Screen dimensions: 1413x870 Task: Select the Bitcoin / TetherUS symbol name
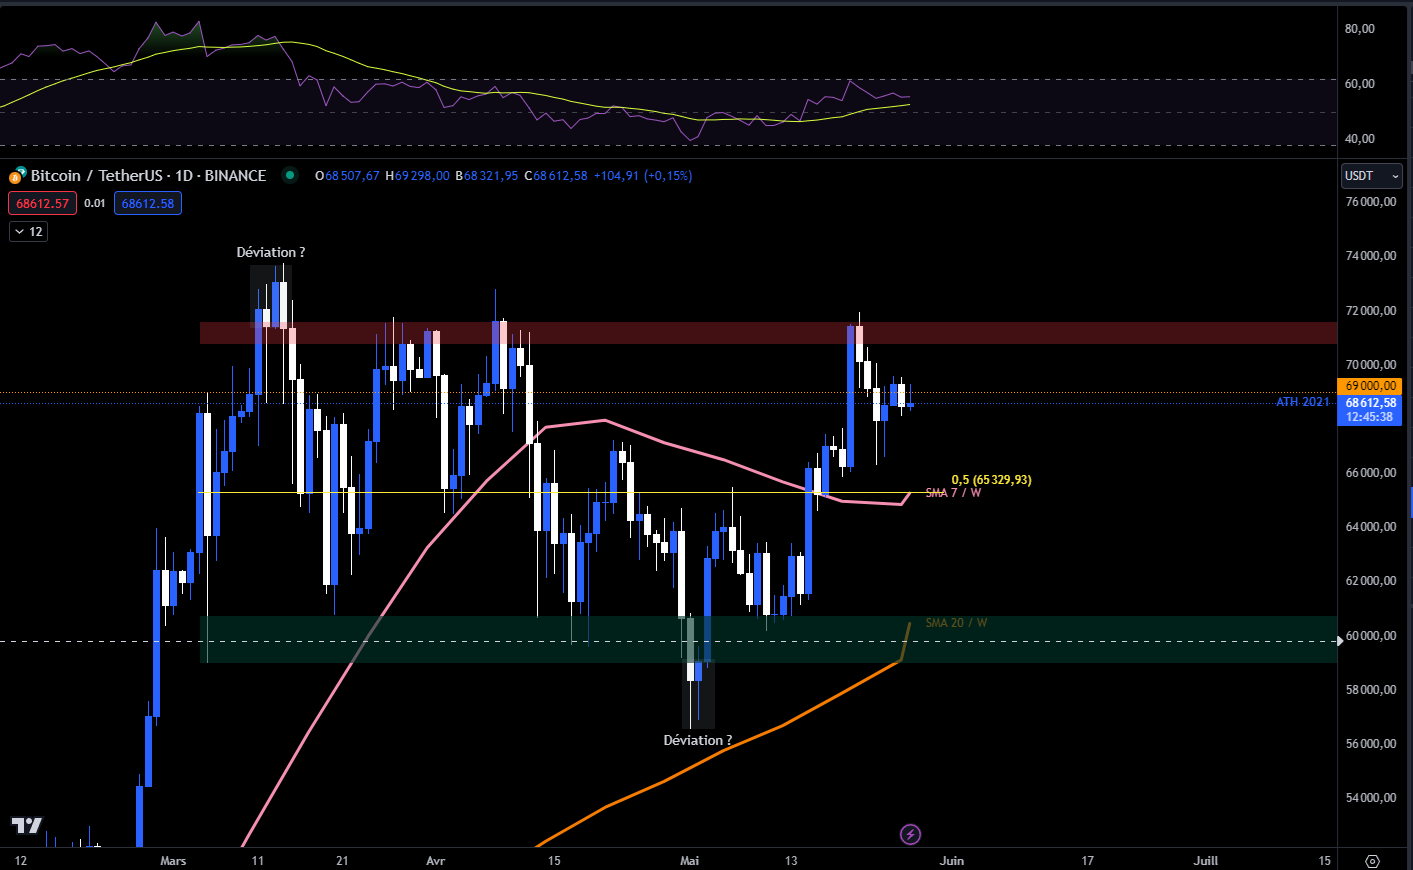pos(97,175)
